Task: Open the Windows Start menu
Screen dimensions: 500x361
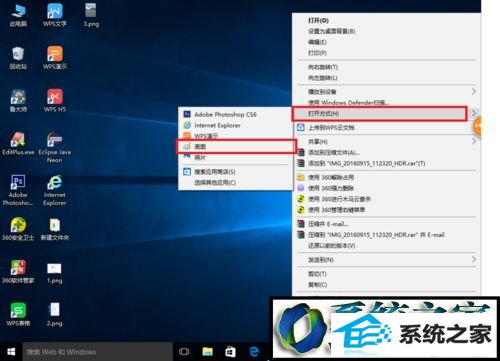Action: [11, 352]
